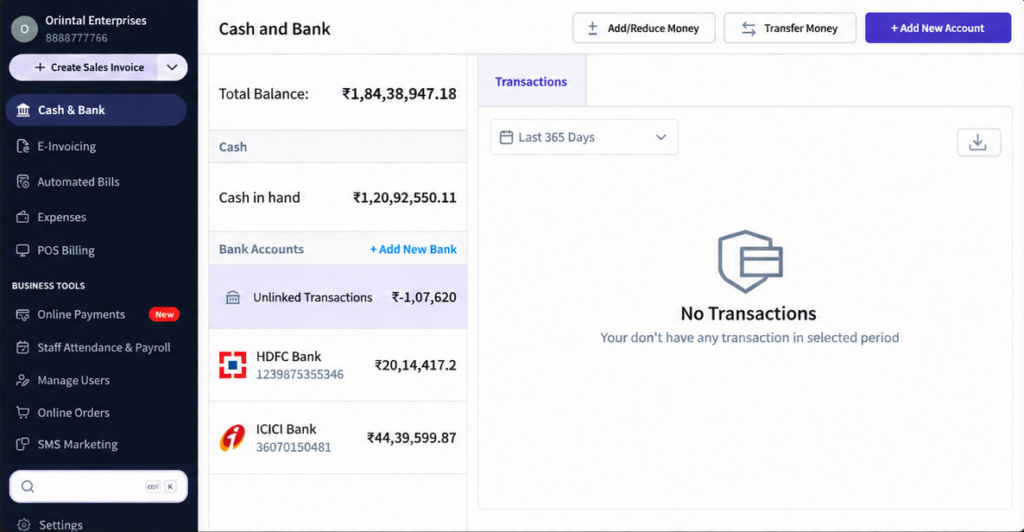Click the Add New Bank link
Image resolution: width=1024 pixels, height=532 pixels.
(413, 249)
